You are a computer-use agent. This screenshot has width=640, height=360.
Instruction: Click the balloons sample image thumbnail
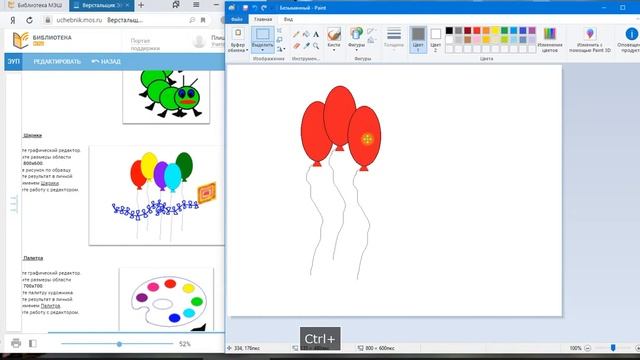[156, 195]
